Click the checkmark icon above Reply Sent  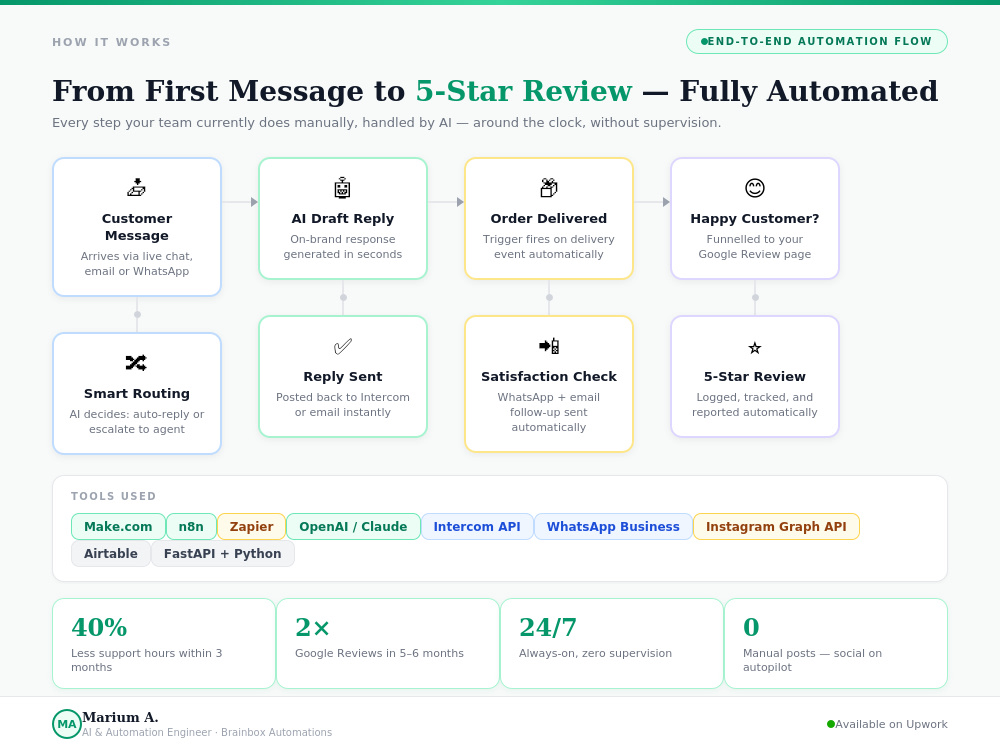(342, 346)
